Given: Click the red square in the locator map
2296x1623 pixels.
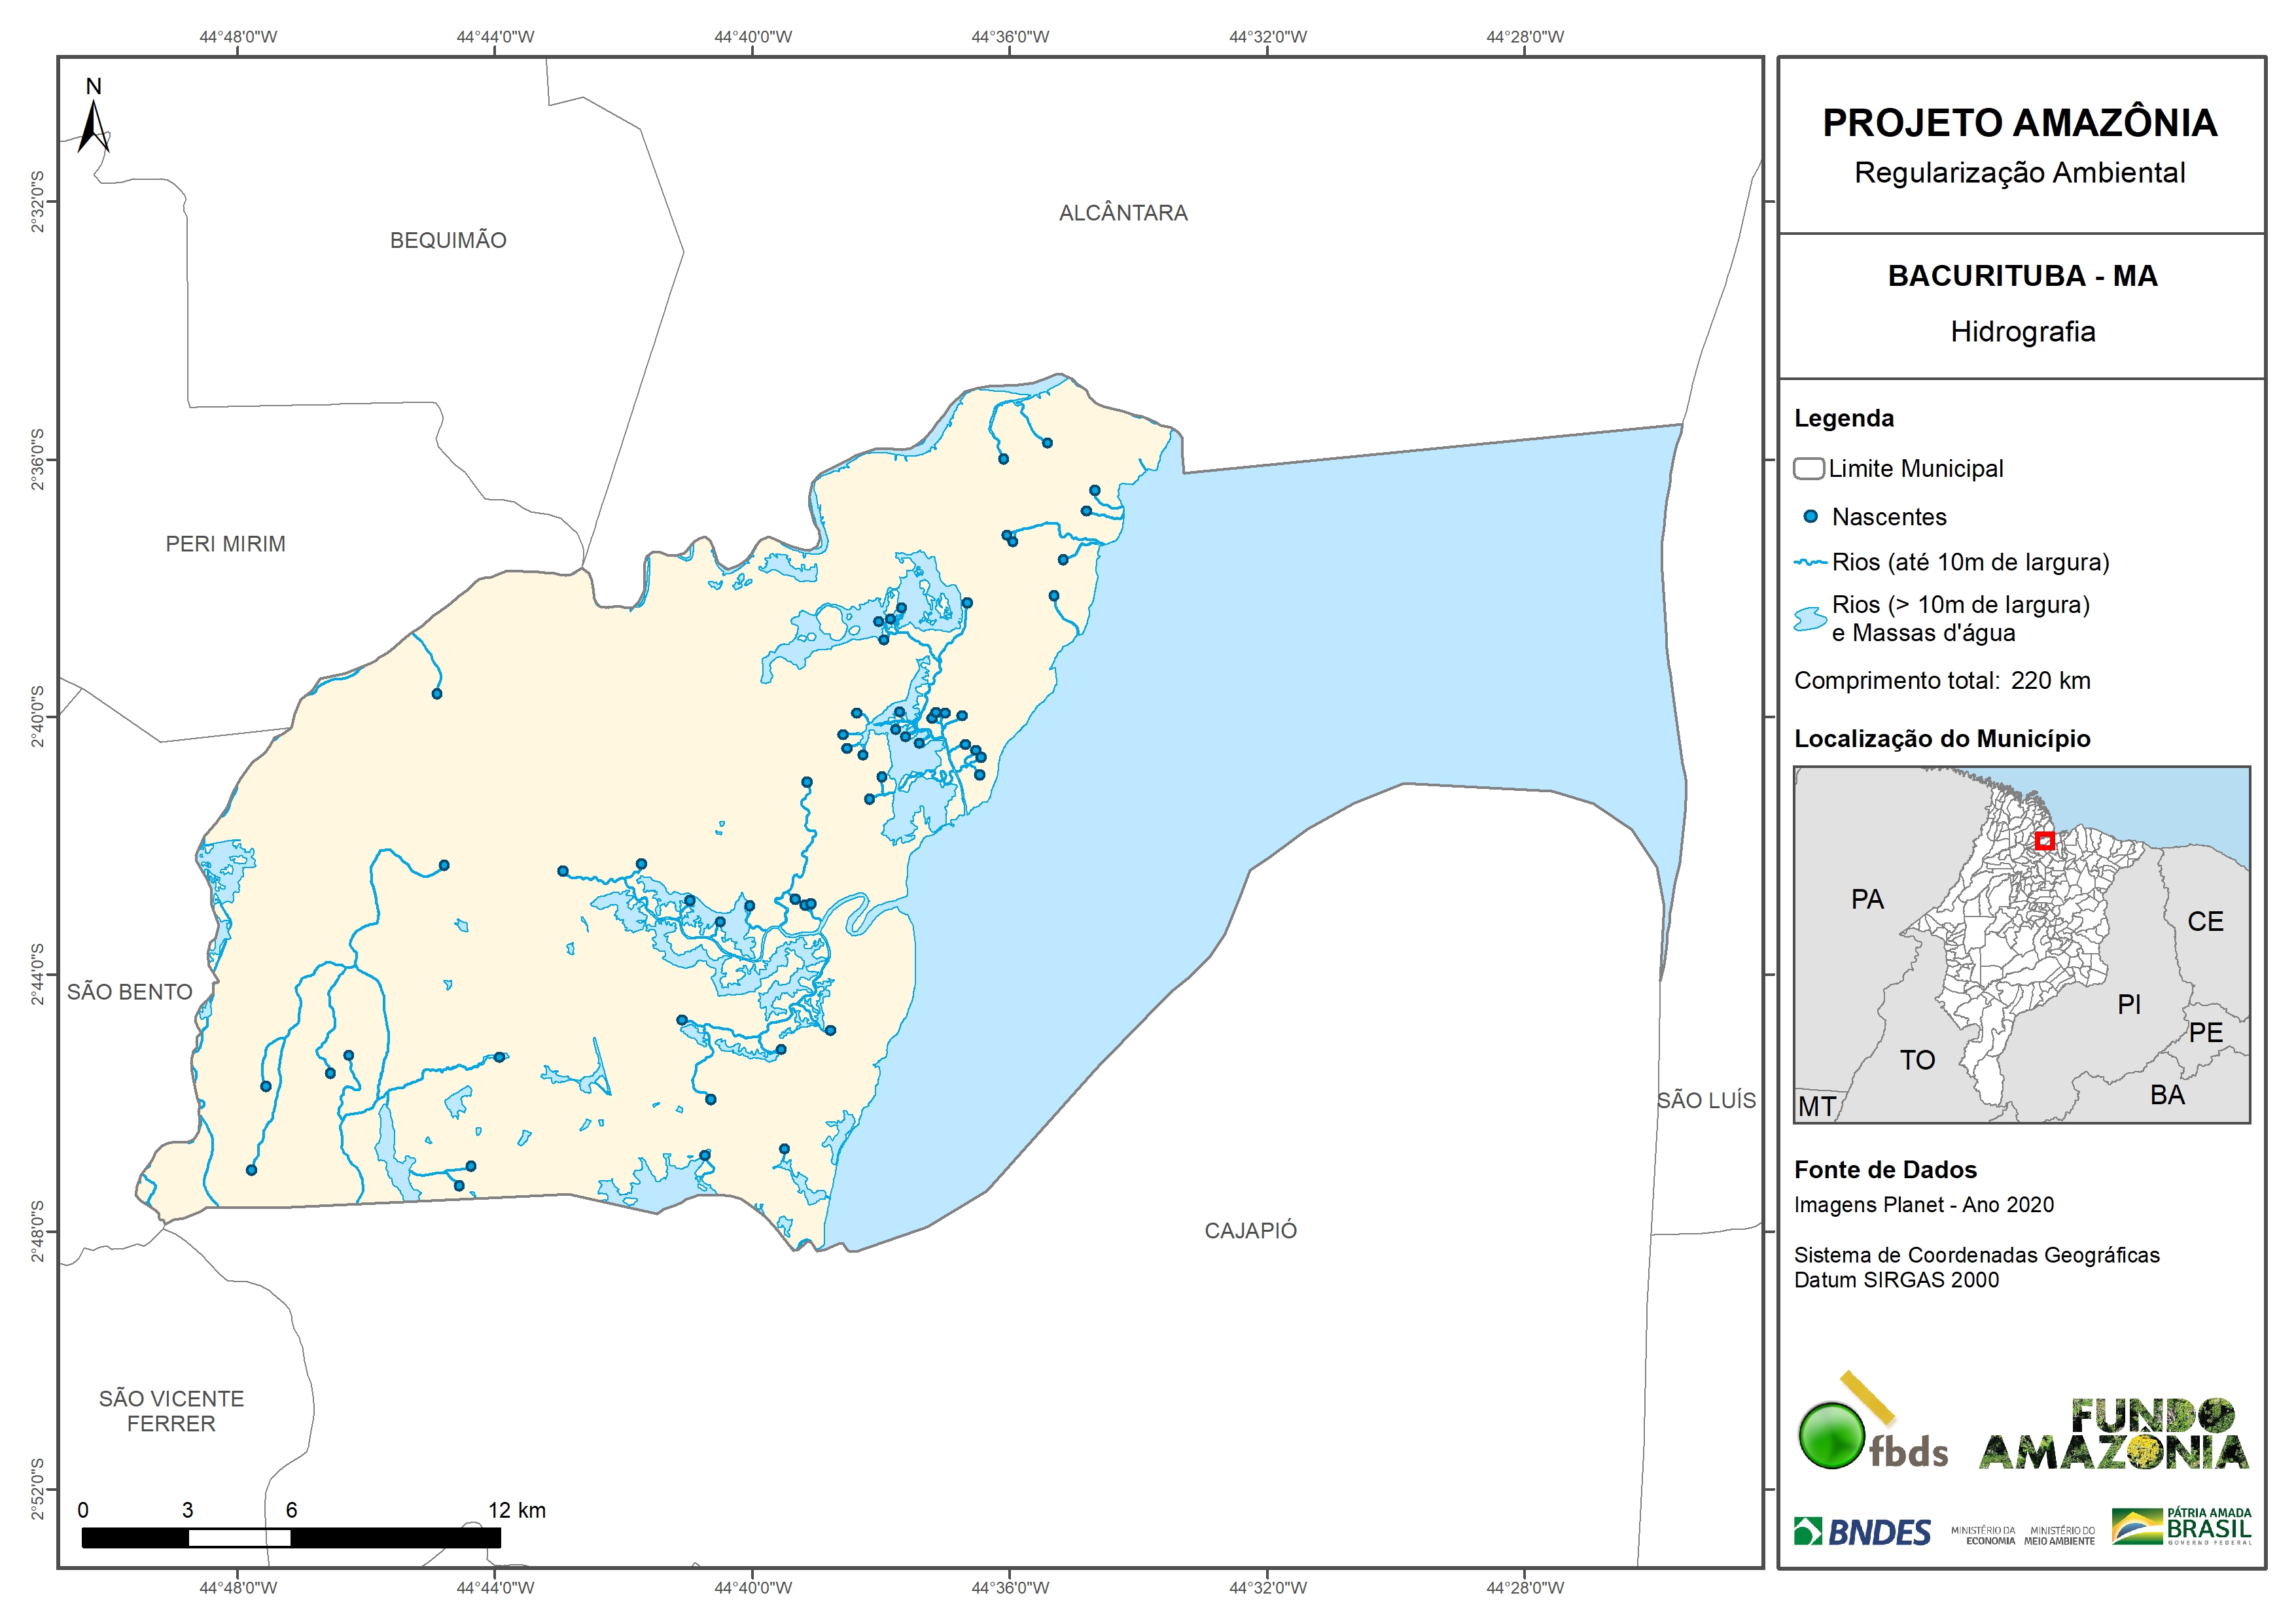Looking at the screenshot, I should (2045, 841).
